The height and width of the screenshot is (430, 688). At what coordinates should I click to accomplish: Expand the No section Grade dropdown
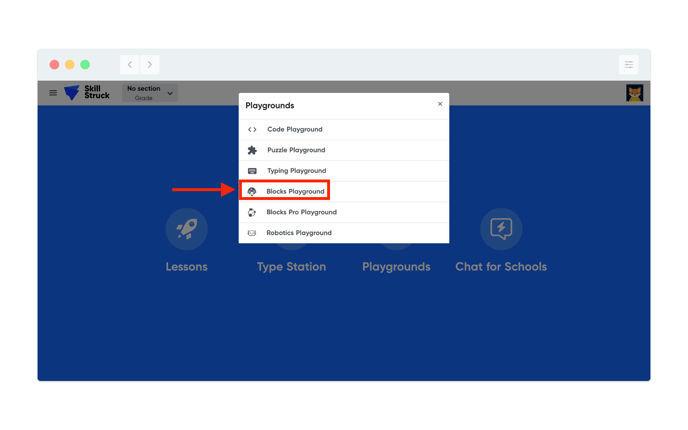149,93
